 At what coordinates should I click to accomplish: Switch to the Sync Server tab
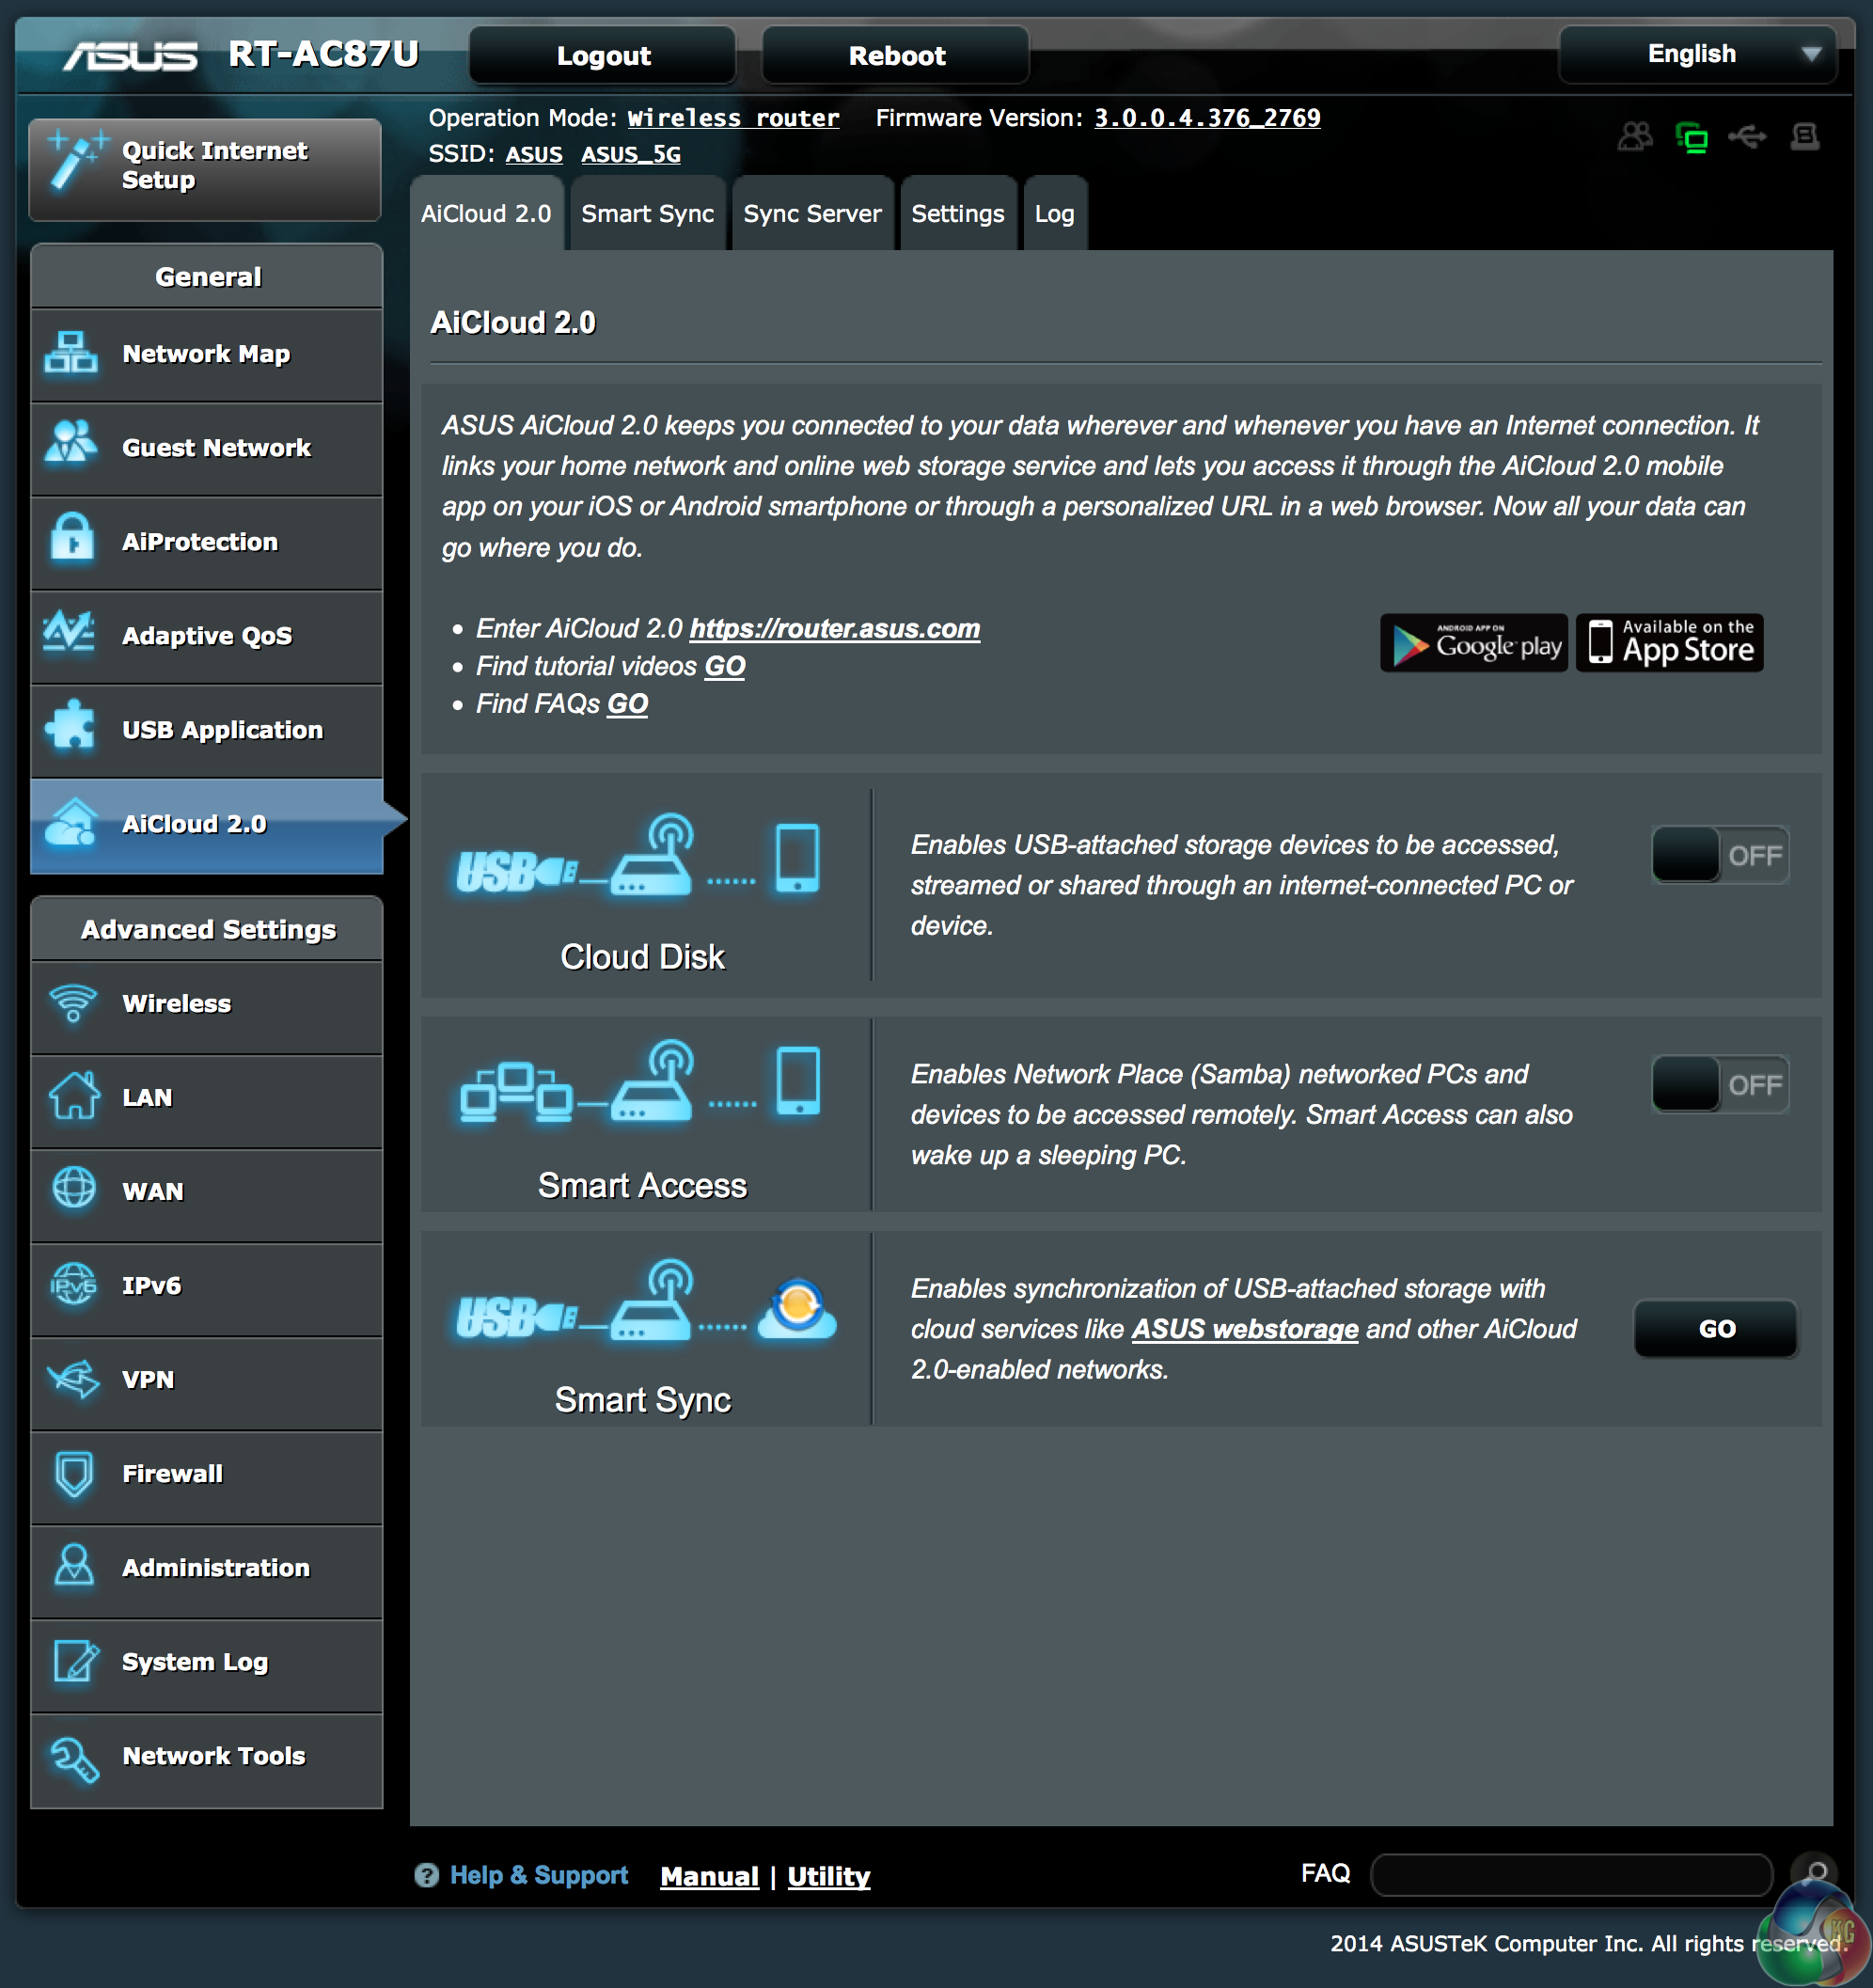click(x=812, y=214)
